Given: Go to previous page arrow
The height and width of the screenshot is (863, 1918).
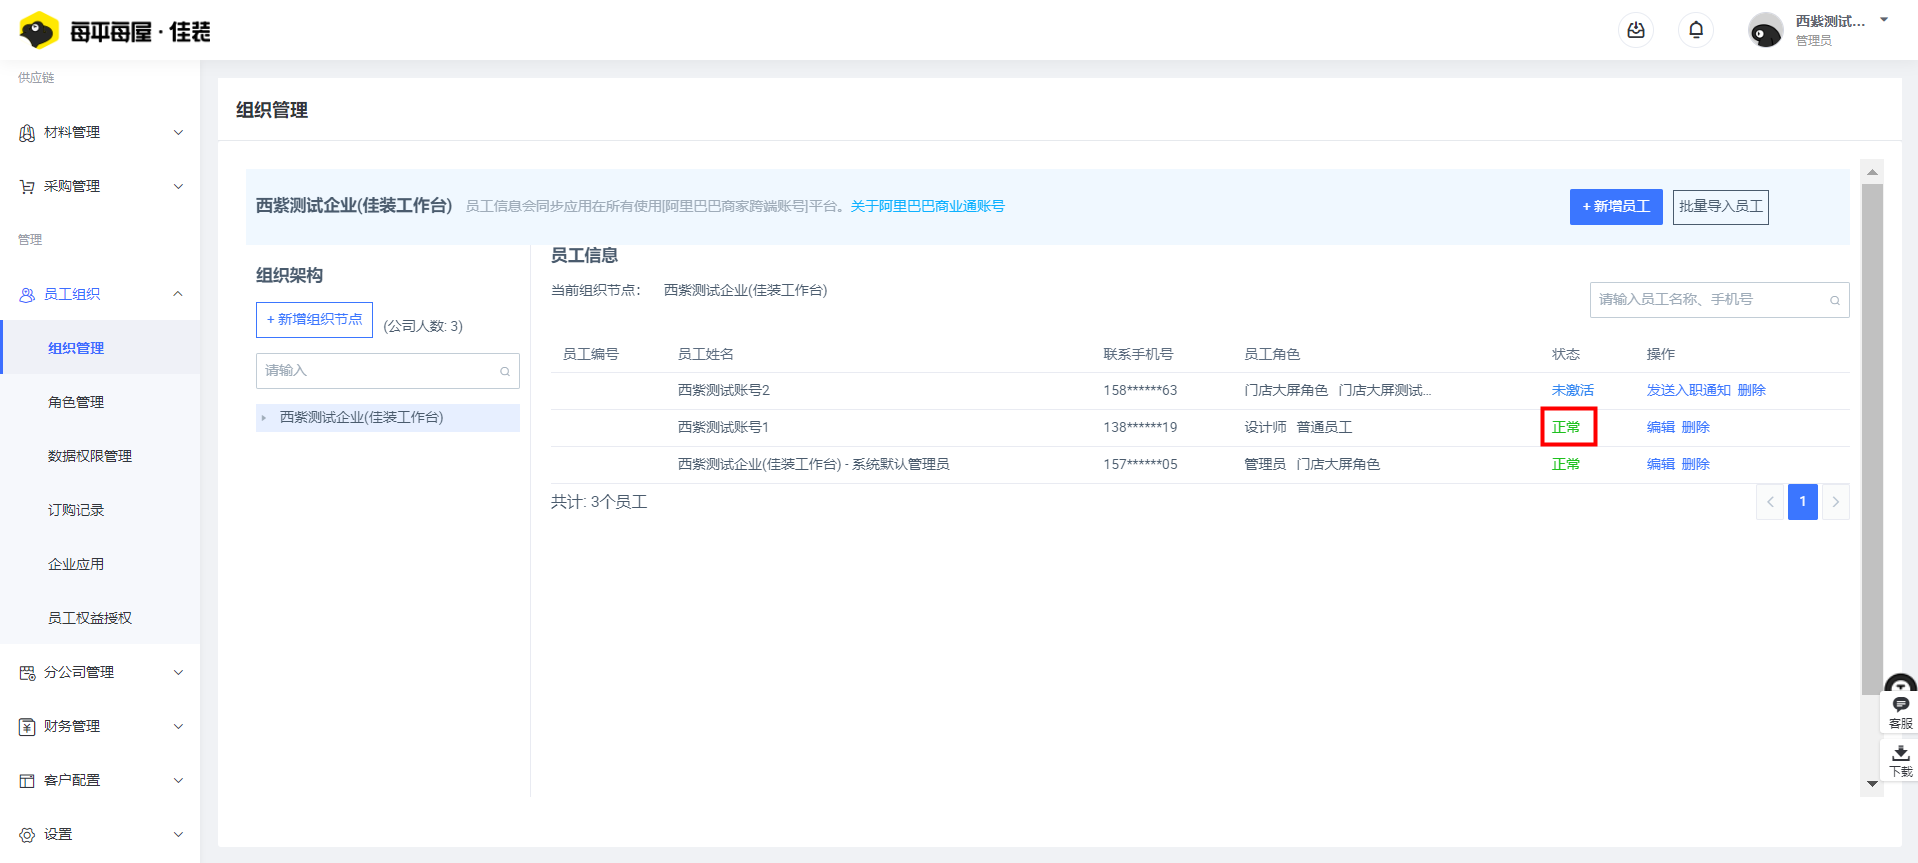Looking at the screenshot, I should (x=1770, y=502).
